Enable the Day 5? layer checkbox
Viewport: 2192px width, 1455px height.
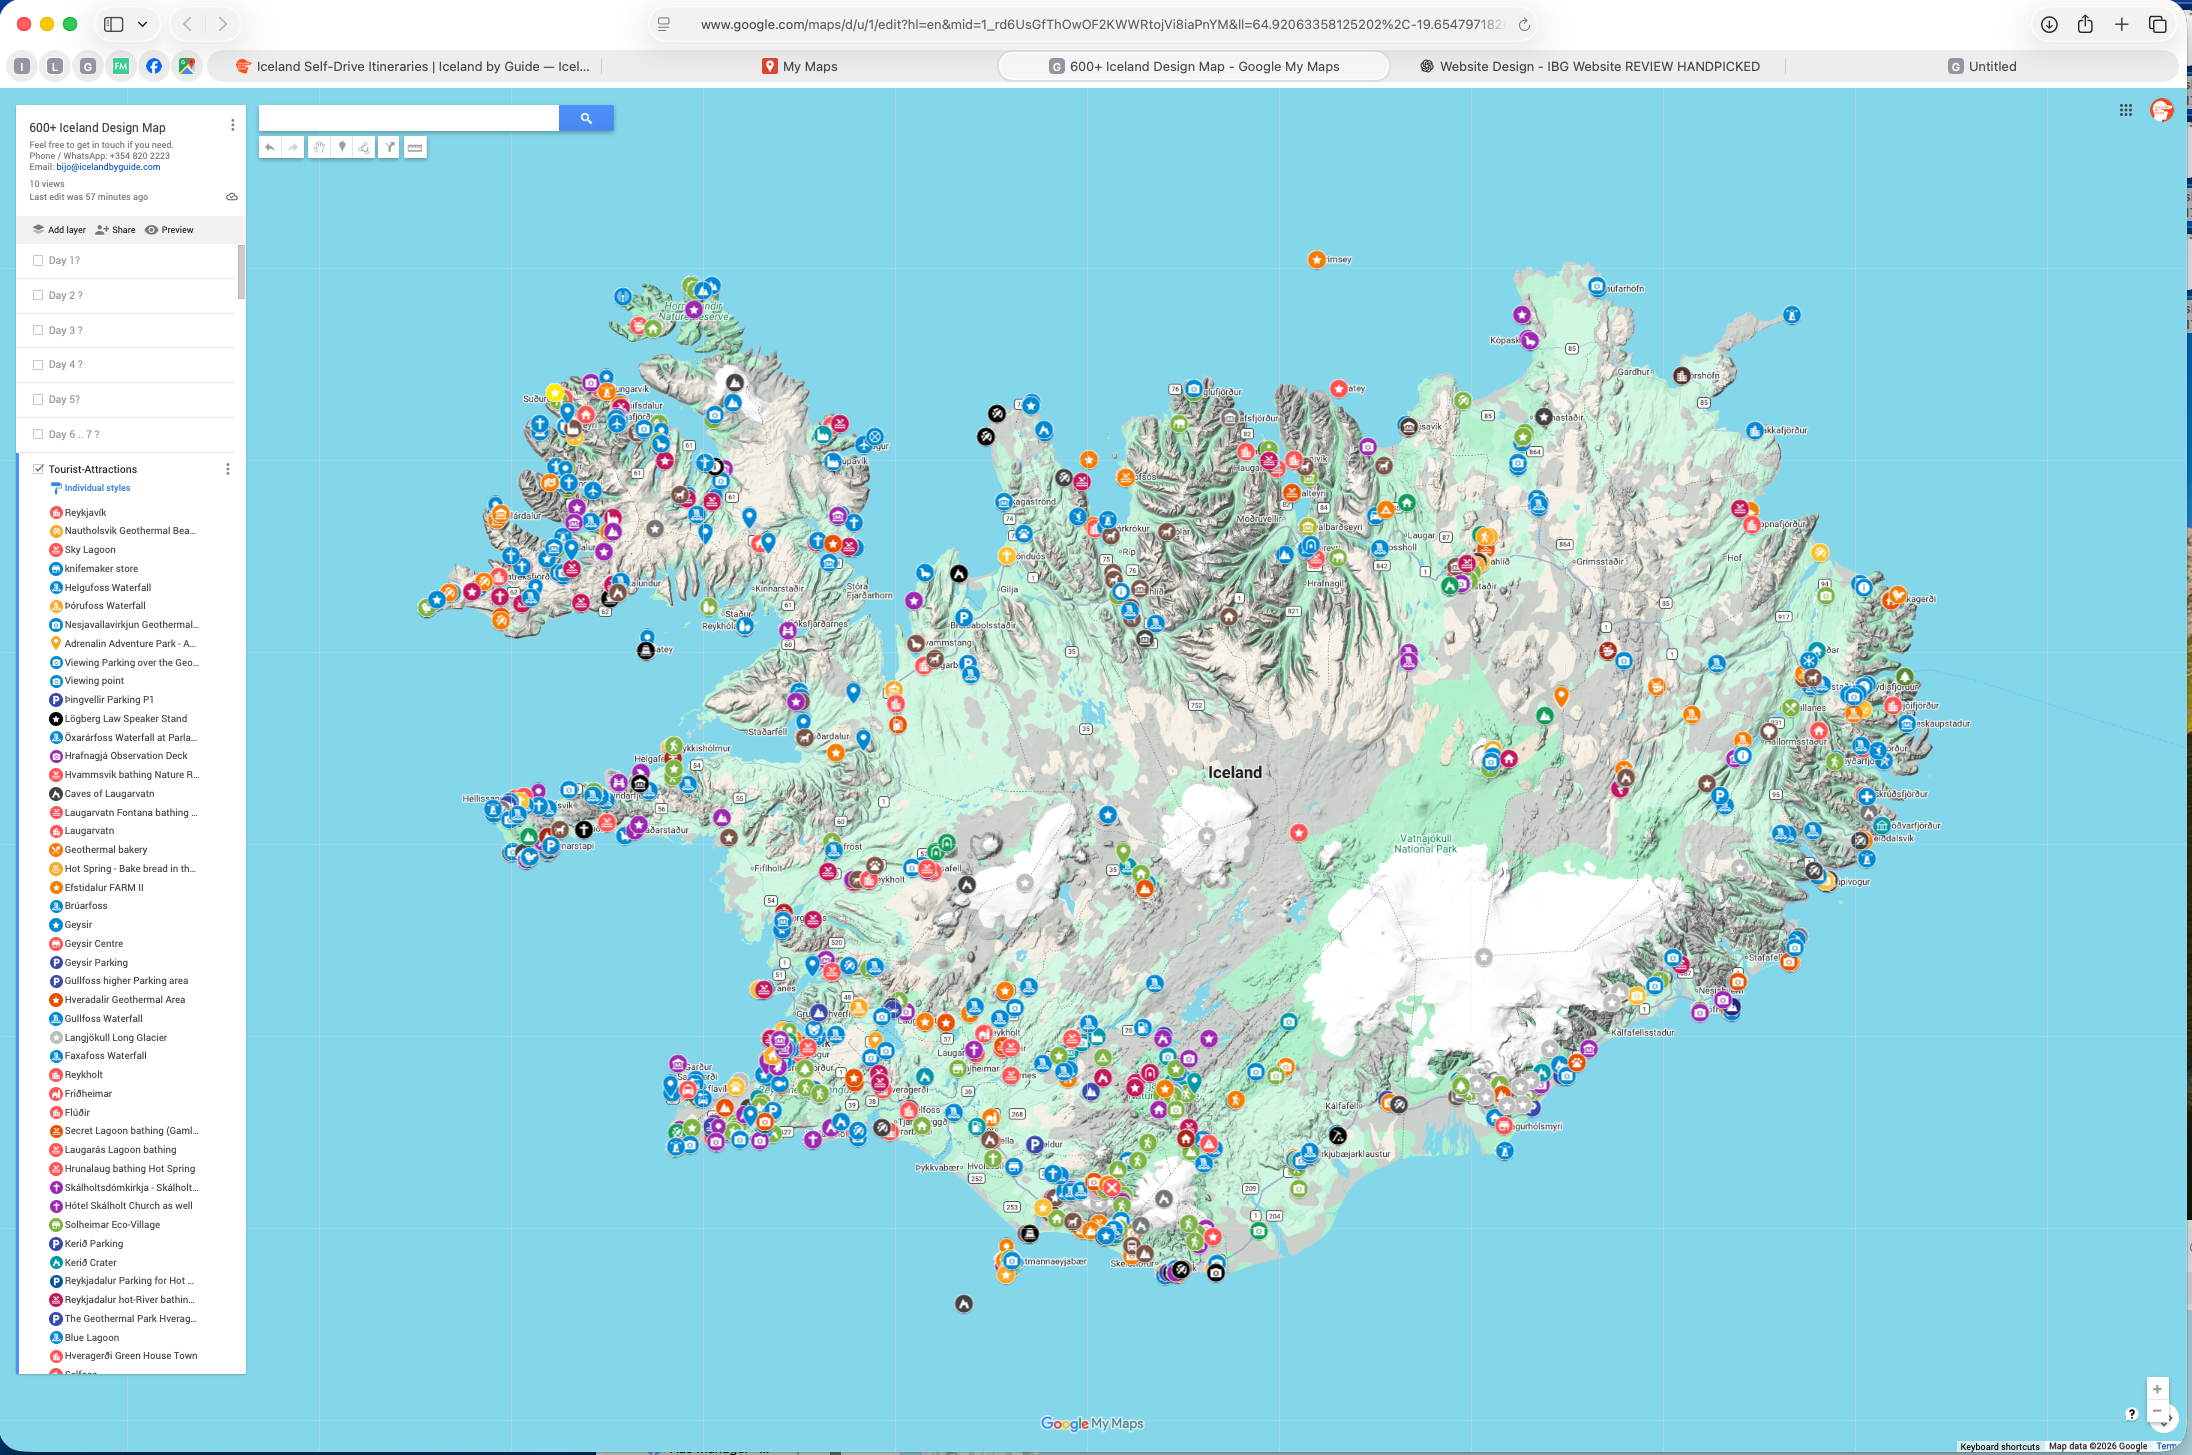[x=38, y=399]
